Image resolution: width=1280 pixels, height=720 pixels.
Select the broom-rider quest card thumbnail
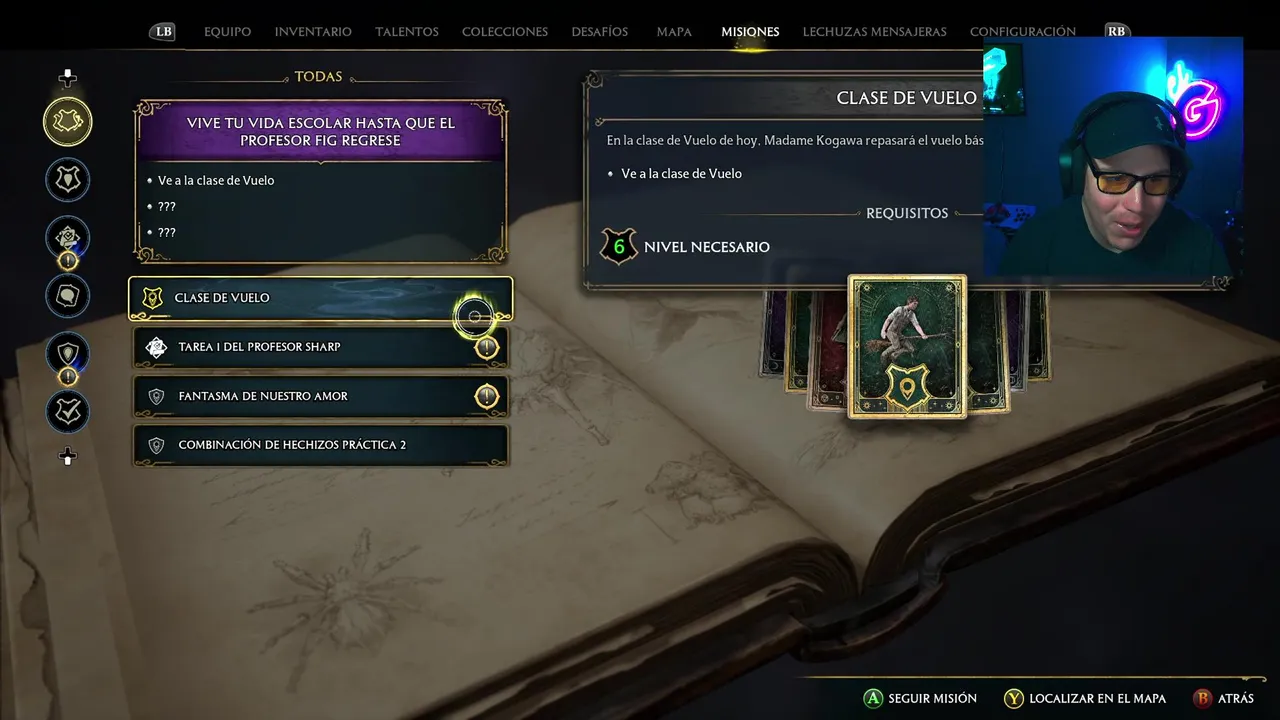907,346
